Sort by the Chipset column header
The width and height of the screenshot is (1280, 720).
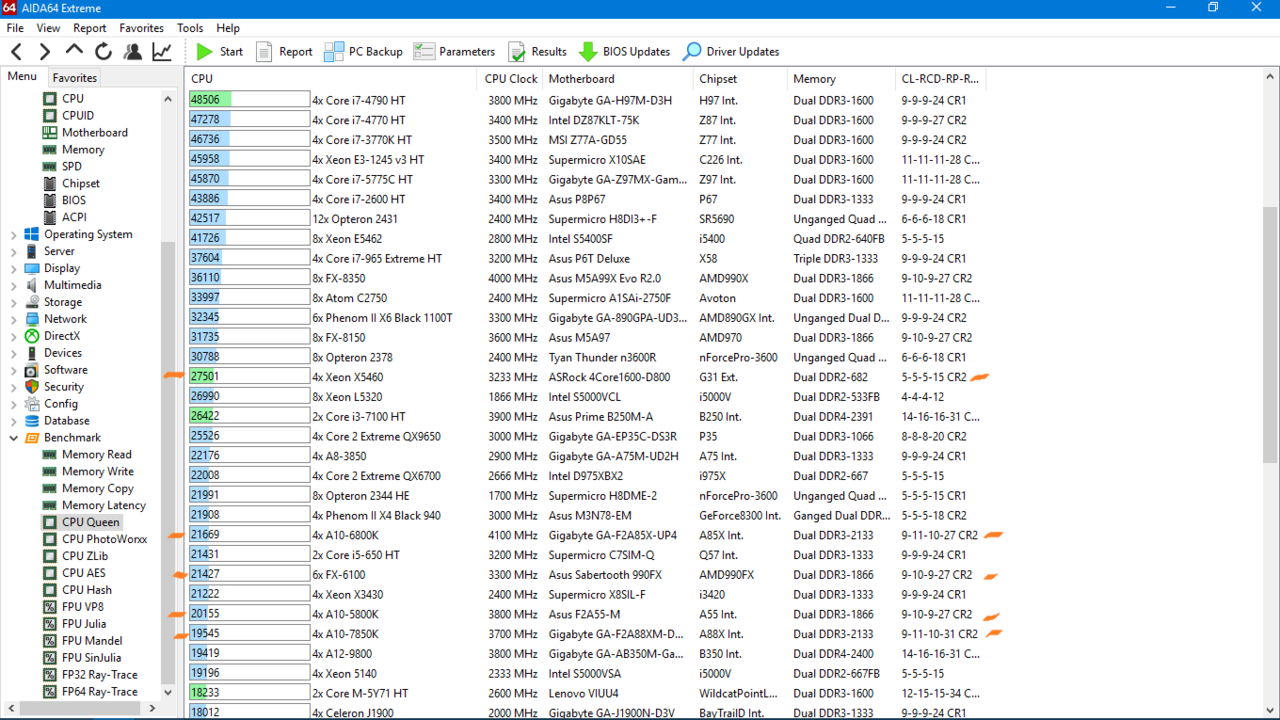click(740, 79)
